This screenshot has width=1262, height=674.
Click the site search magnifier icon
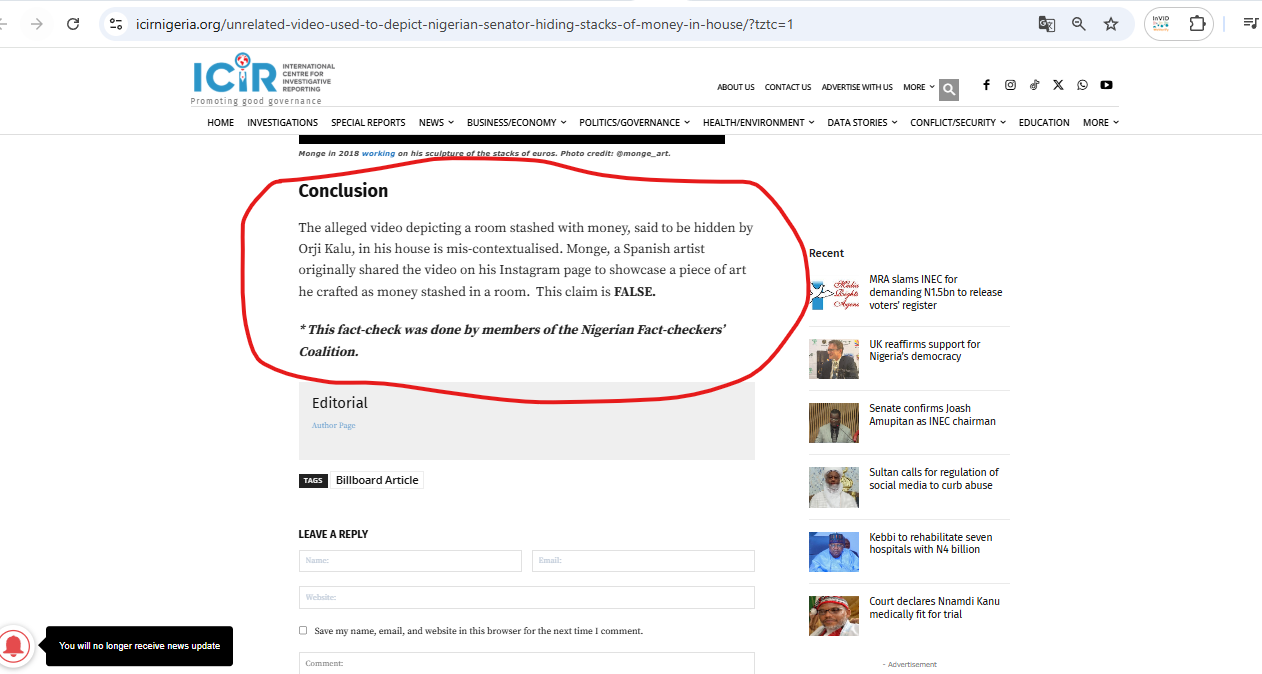pyautogui.click(x=949, y=90)
